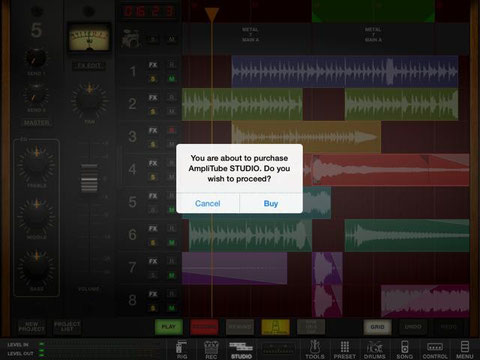Open FX for track 7
Screen dimensions: 480x360
(153, 261)
